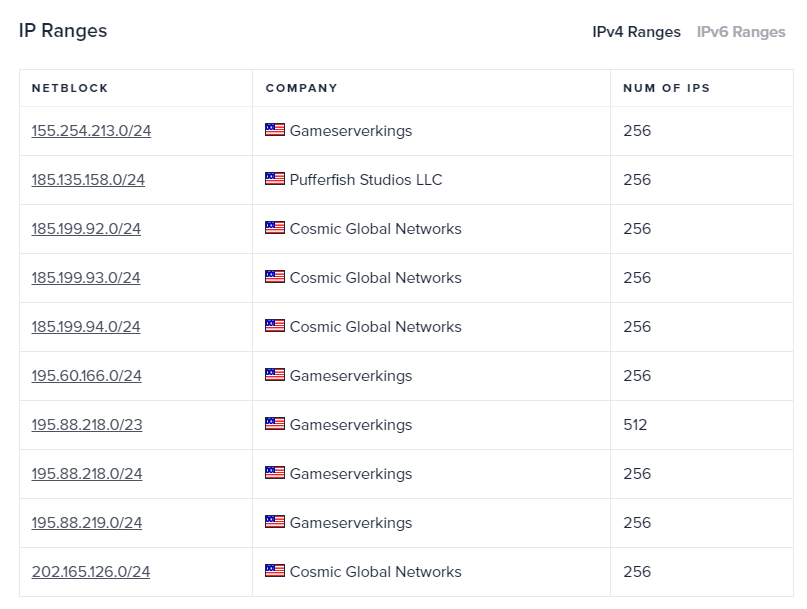The height and width of the screenshot is (609, 807).
Task: Open netblock 155.254.213.0/24 link
Action: pyautogui.click(x=91, y=131)
